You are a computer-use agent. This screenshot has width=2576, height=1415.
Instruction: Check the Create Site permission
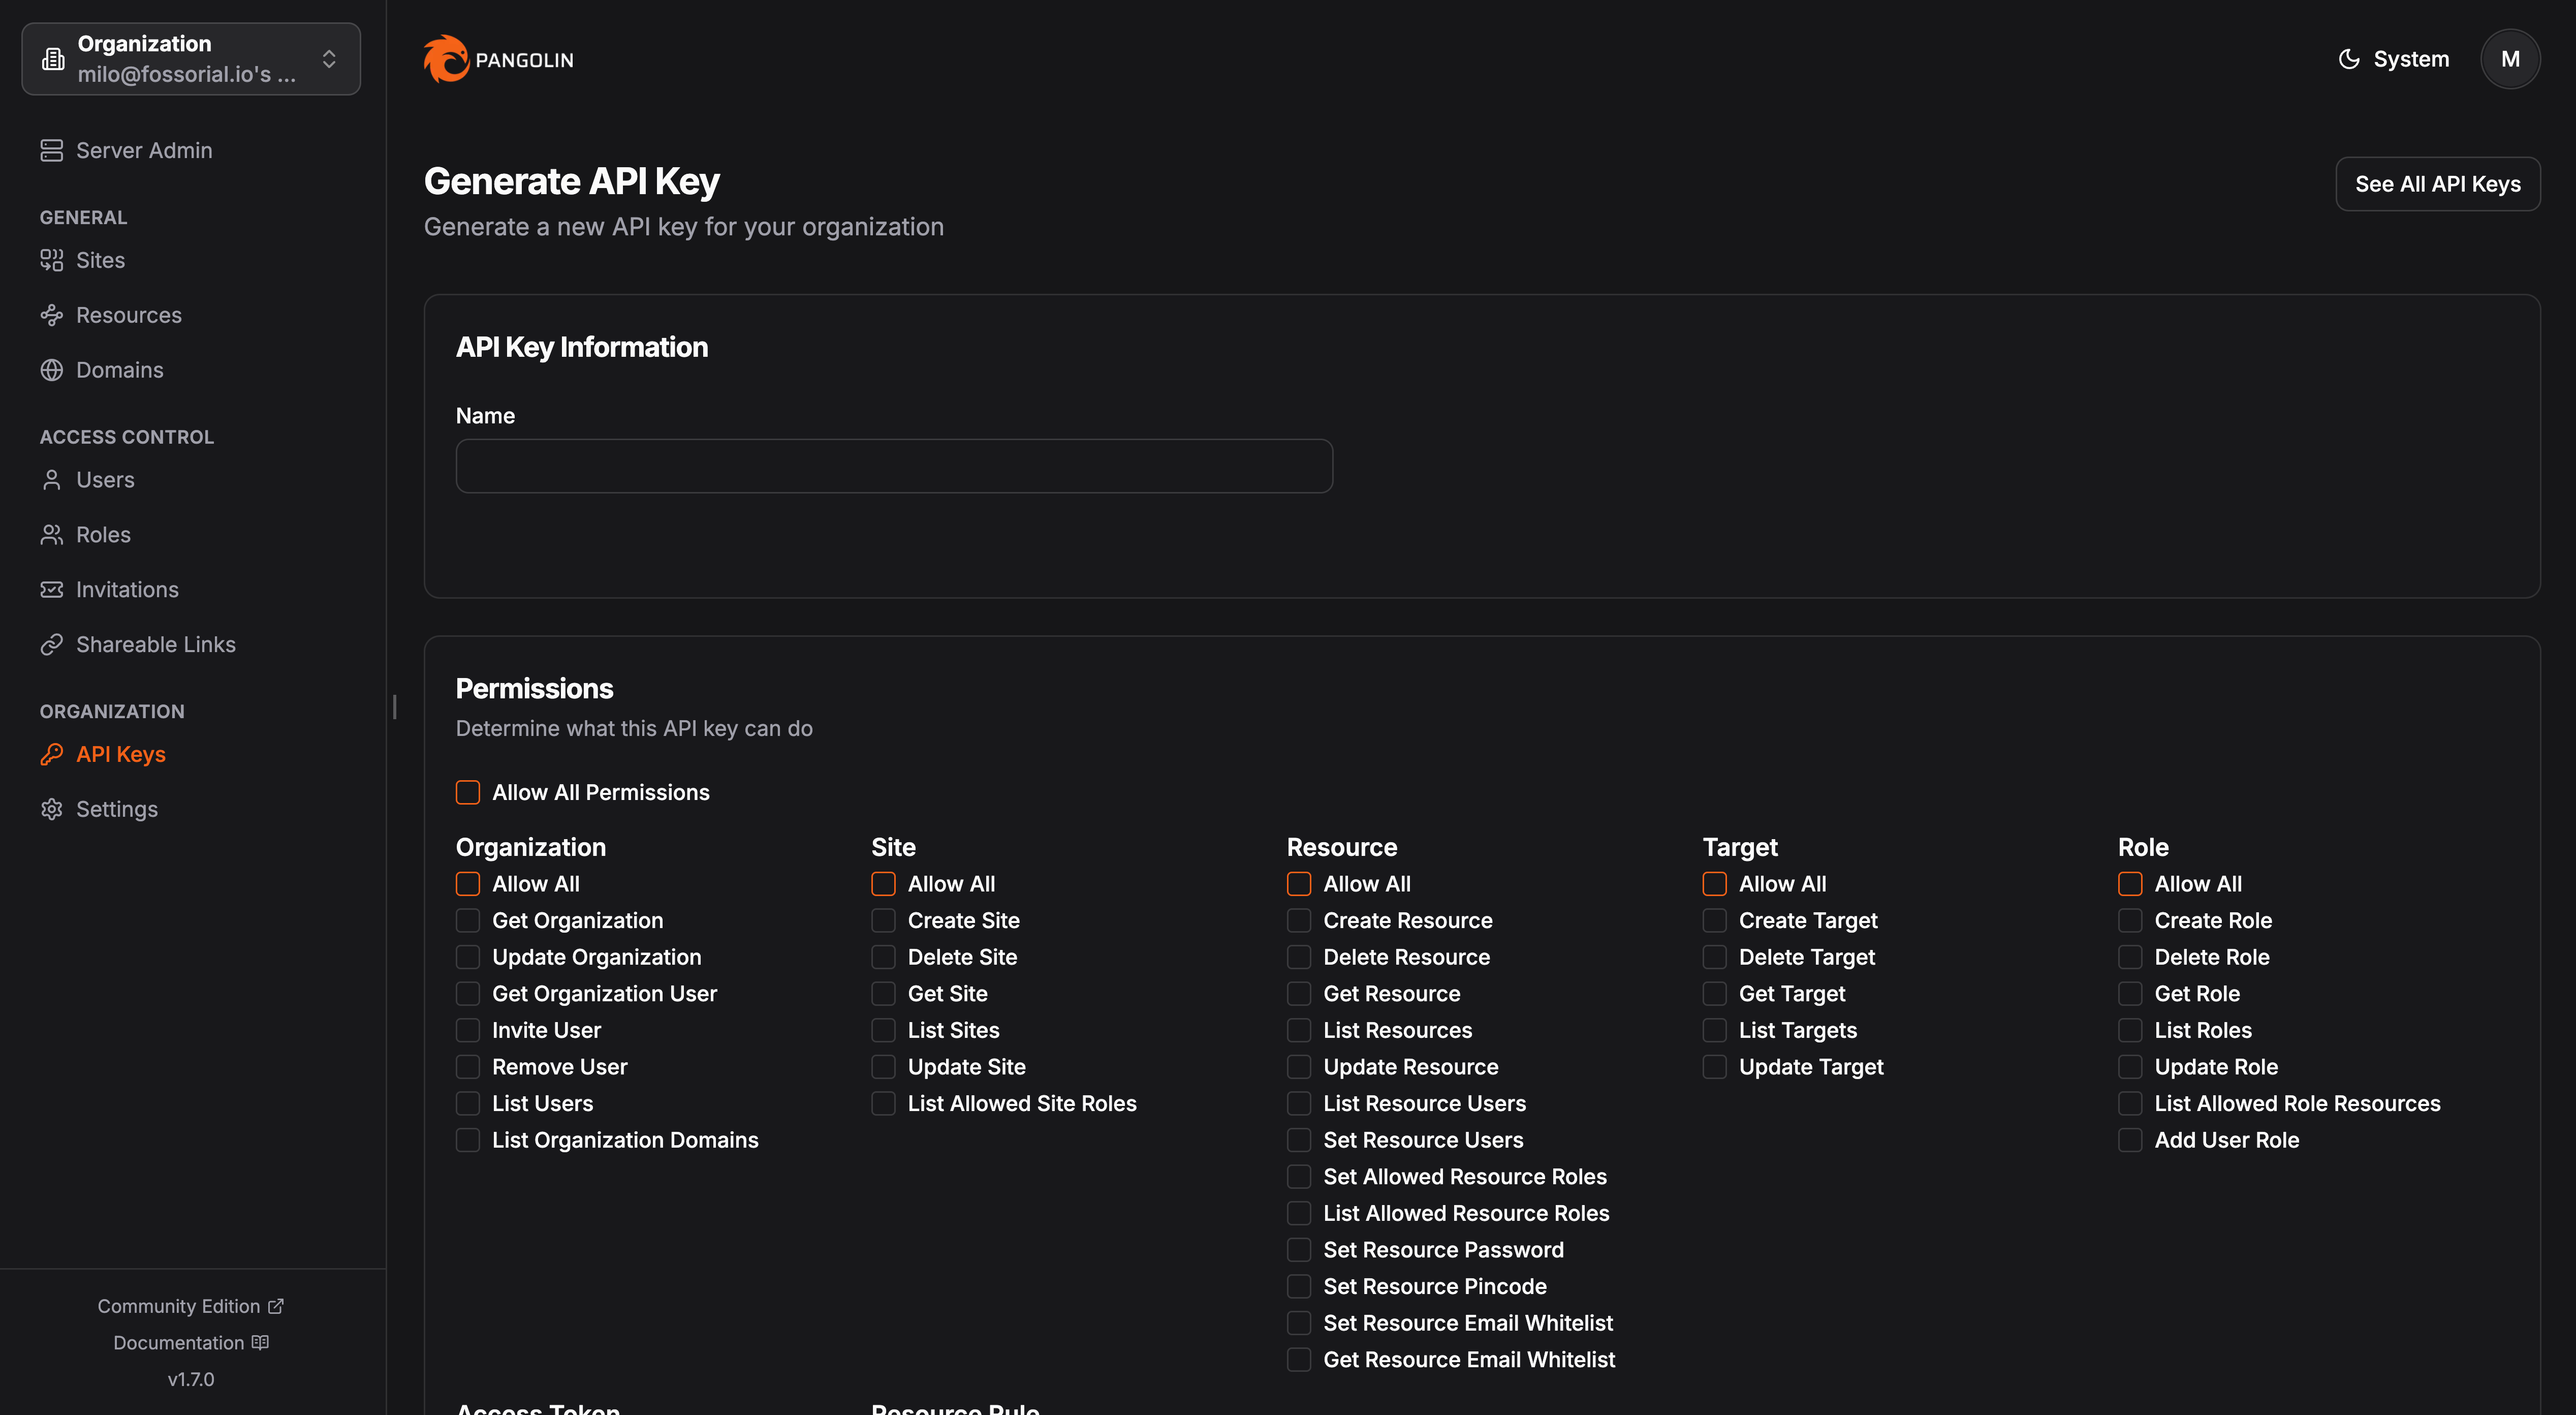point(883,920)
